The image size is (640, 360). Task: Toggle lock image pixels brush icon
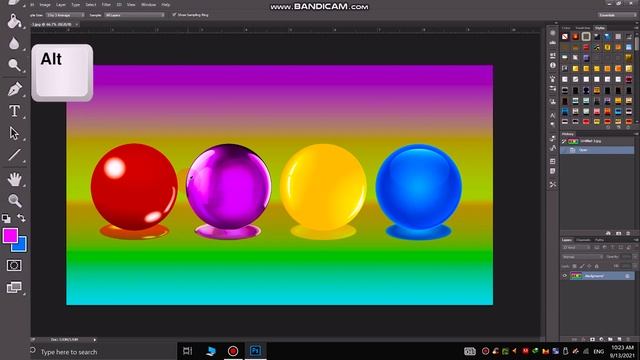pos(582,266)
